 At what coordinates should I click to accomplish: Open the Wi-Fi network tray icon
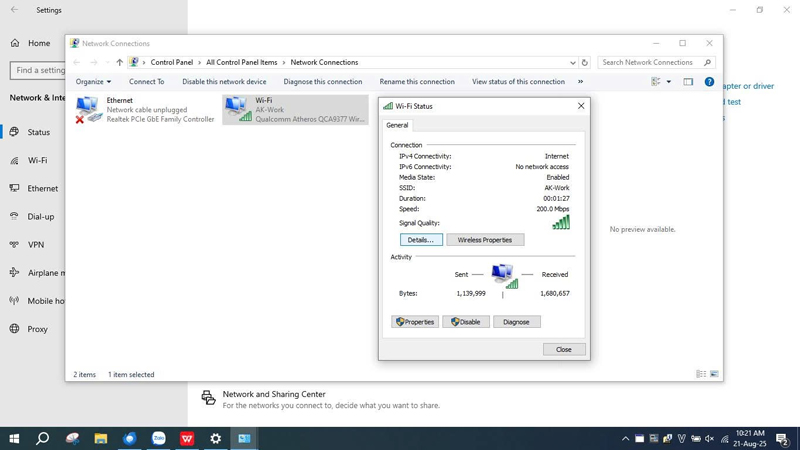click(x=724, y=439)
